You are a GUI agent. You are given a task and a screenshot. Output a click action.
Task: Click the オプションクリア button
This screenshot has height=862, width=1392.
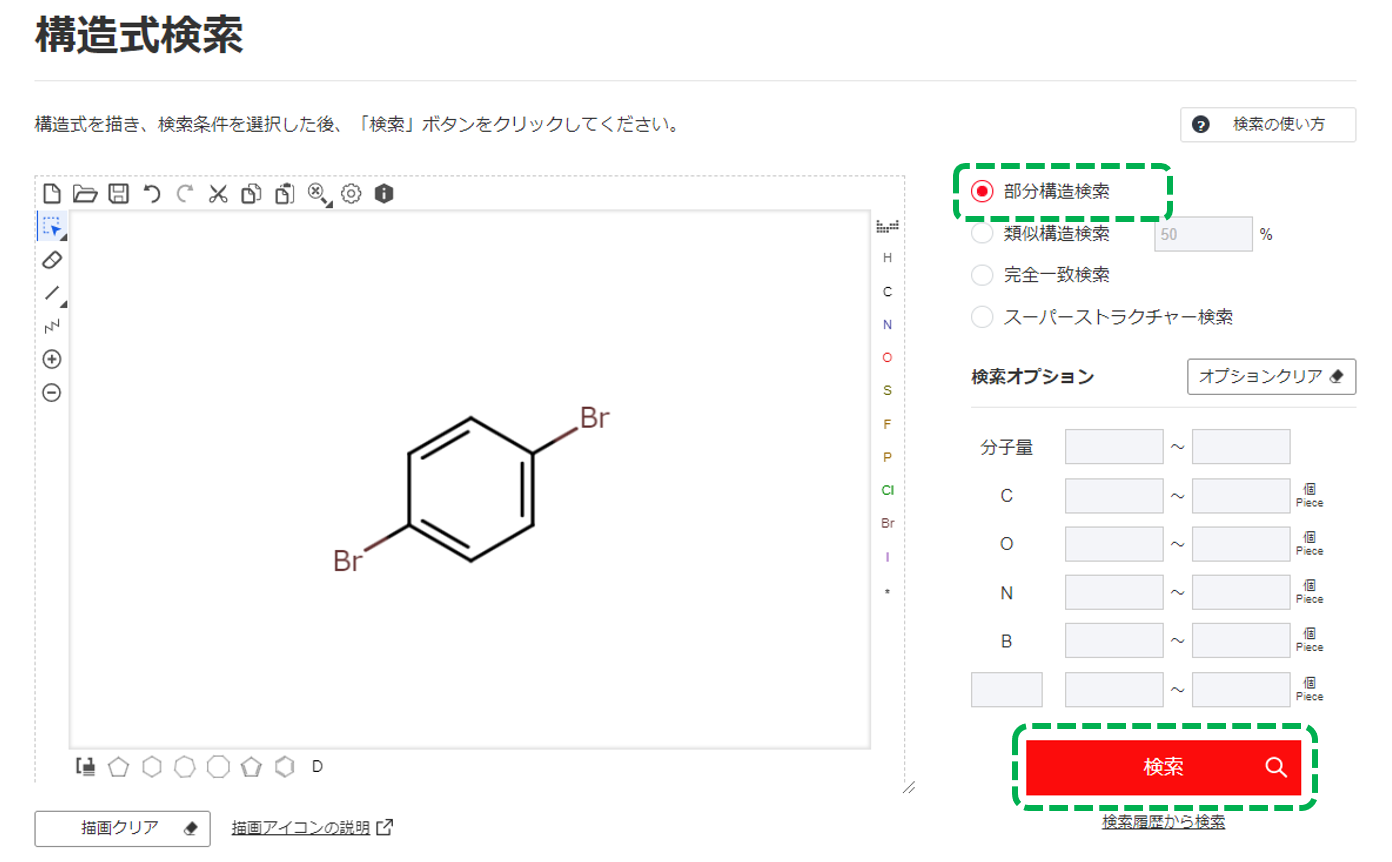(x=1272, y=377)
